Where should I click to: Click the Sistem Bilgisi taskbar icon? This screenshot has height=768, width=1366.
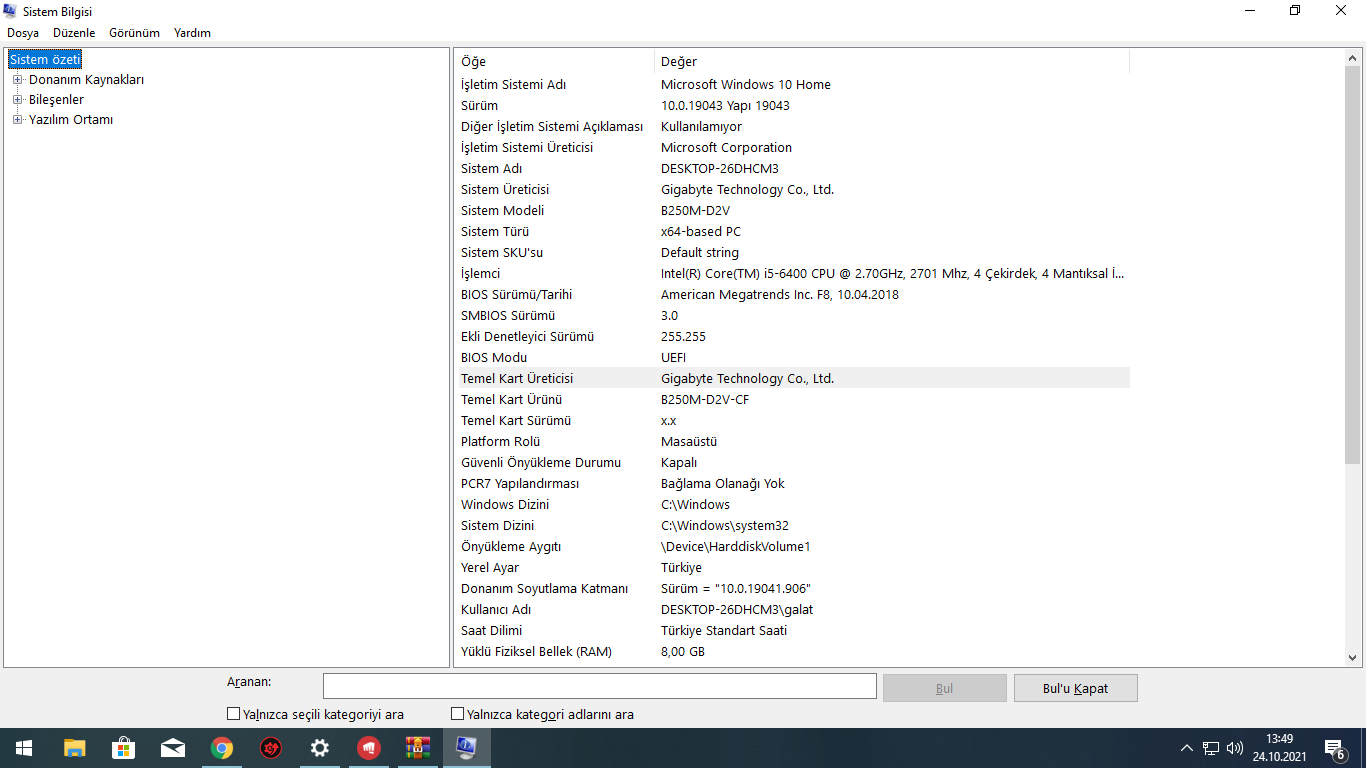coord(466,748)
